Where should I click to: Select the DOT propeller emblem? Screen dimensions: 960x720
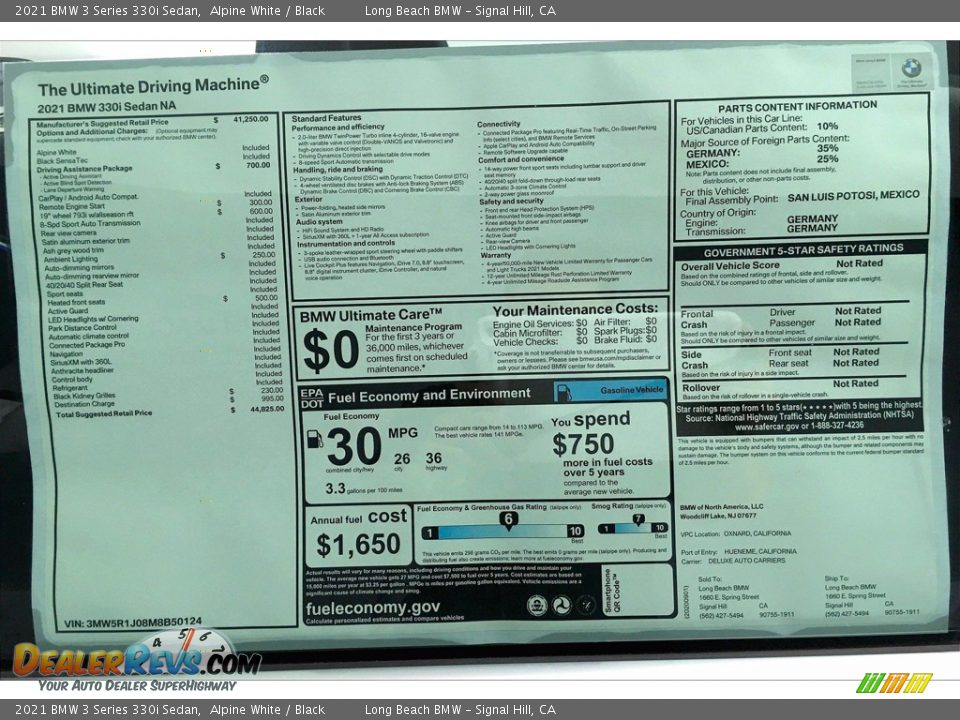559,602
